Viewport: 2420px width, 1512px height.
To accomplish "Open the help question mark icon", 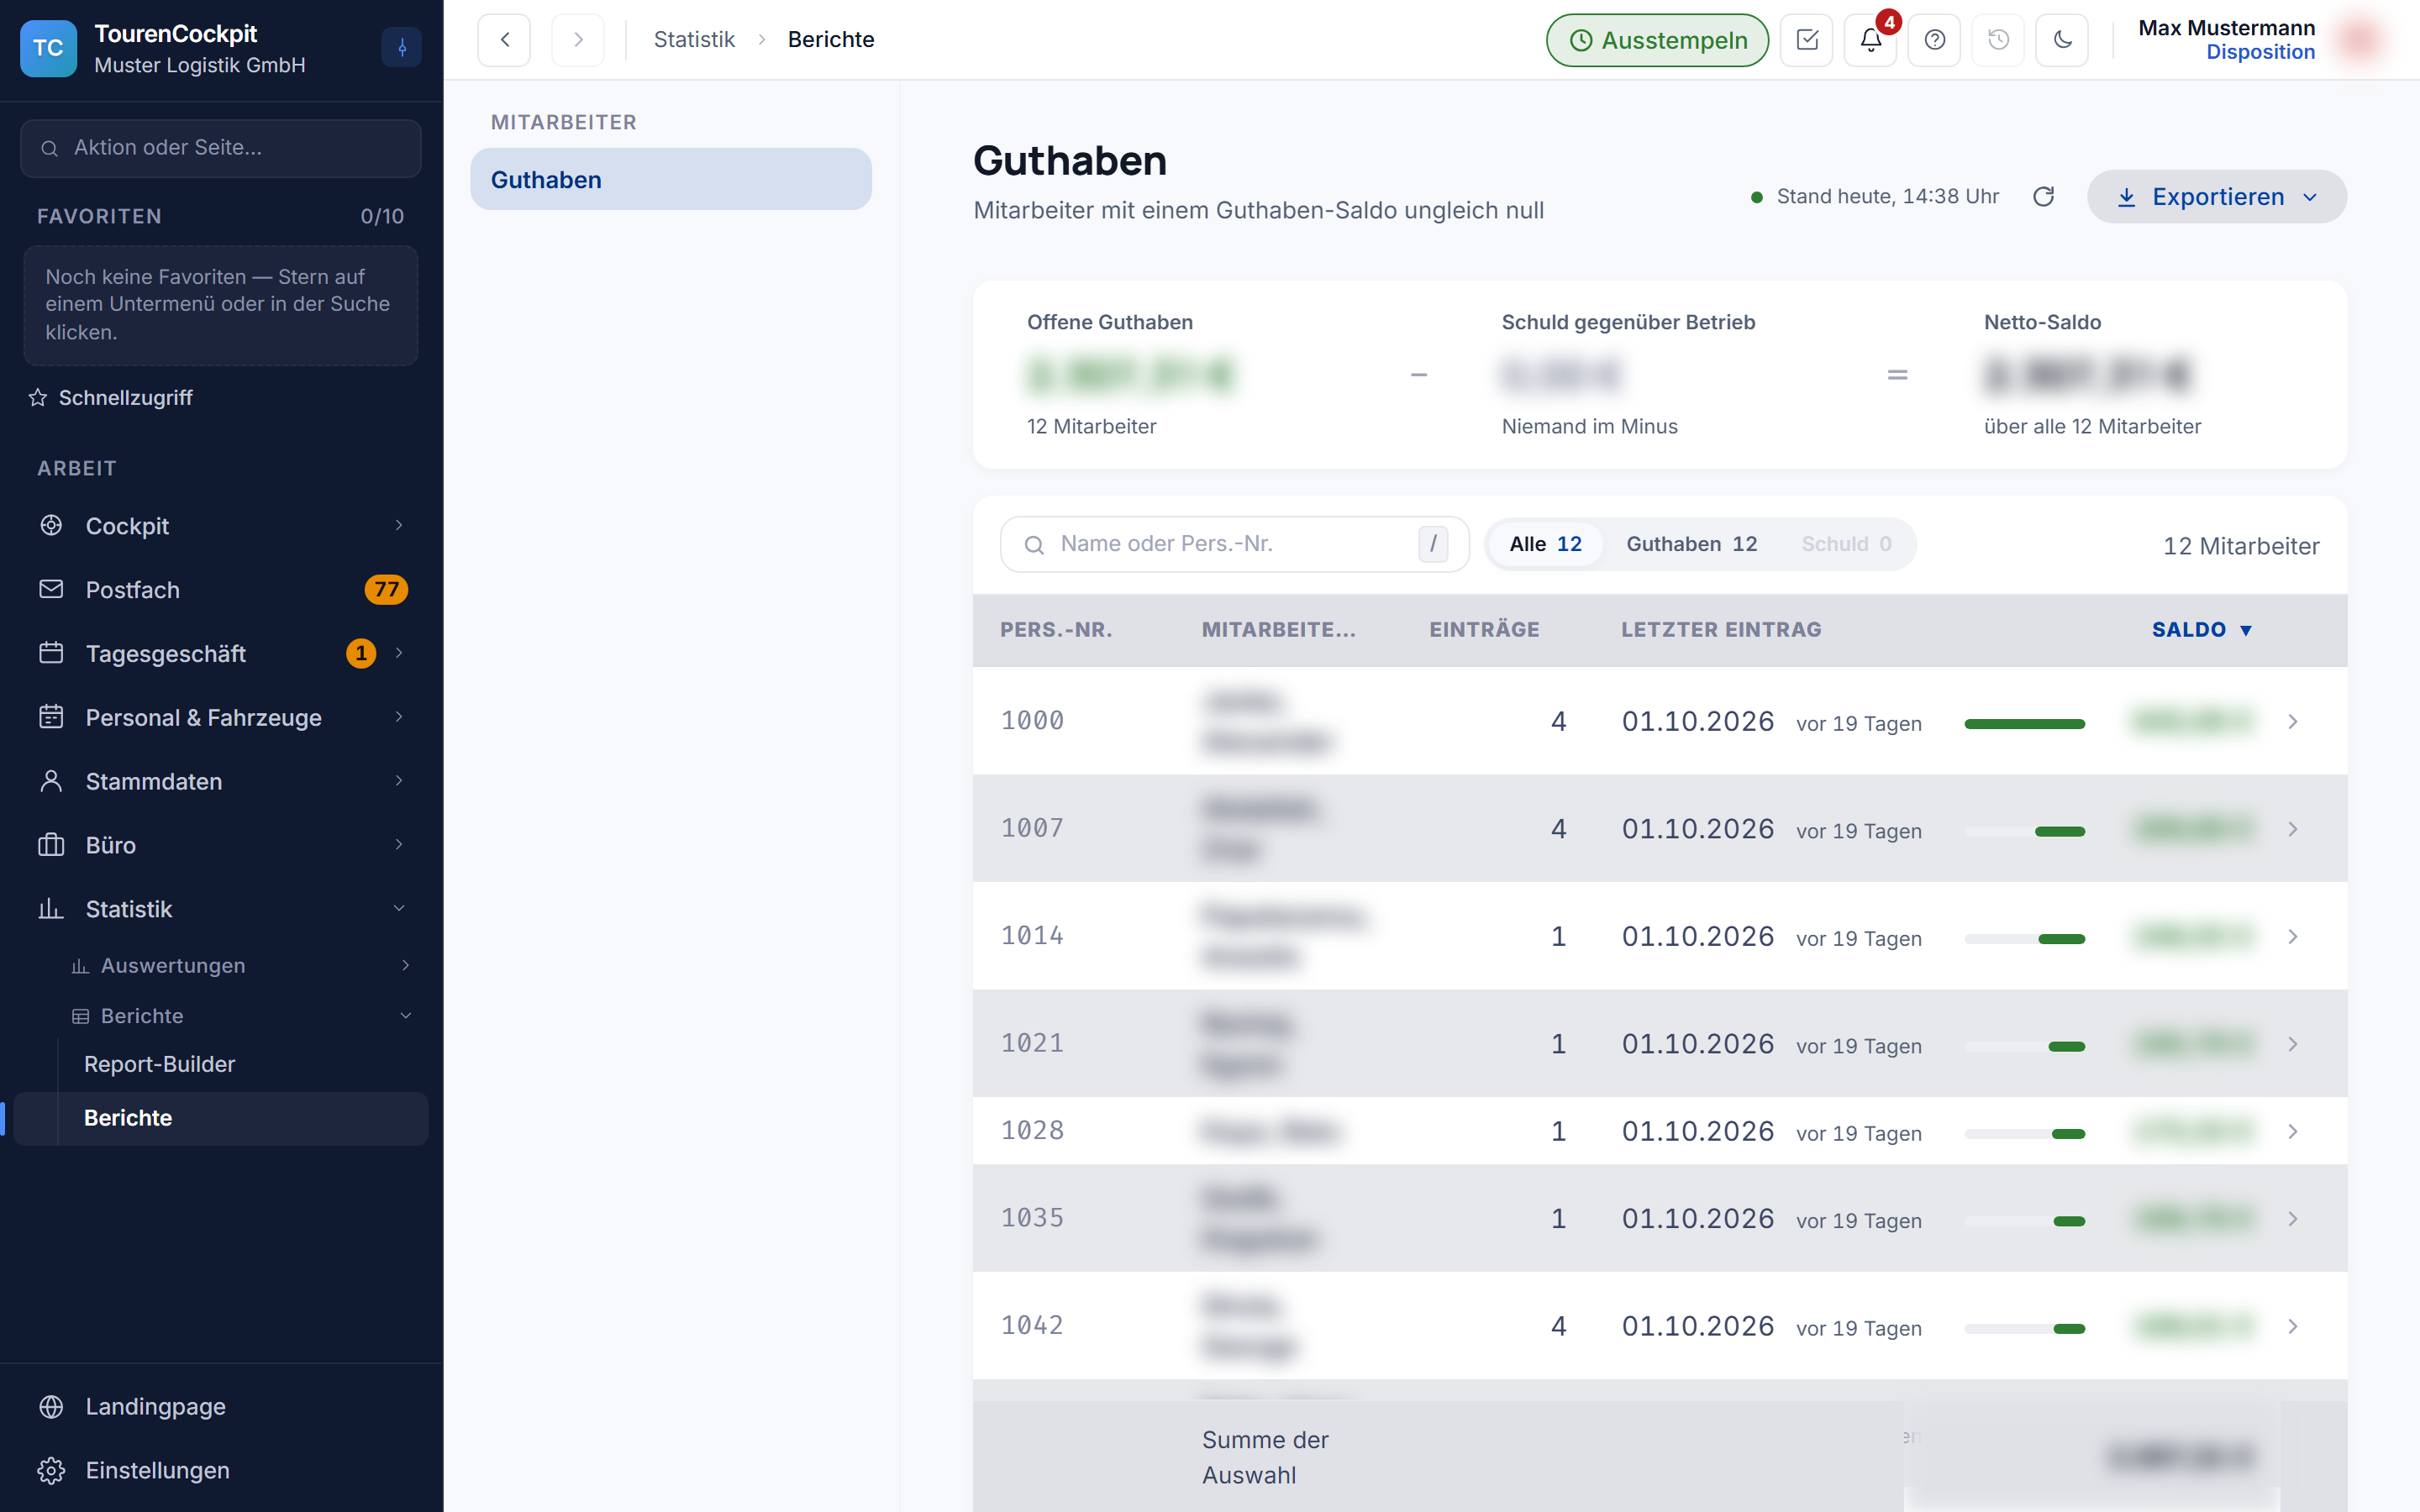I will click(x=1935, y=40).
